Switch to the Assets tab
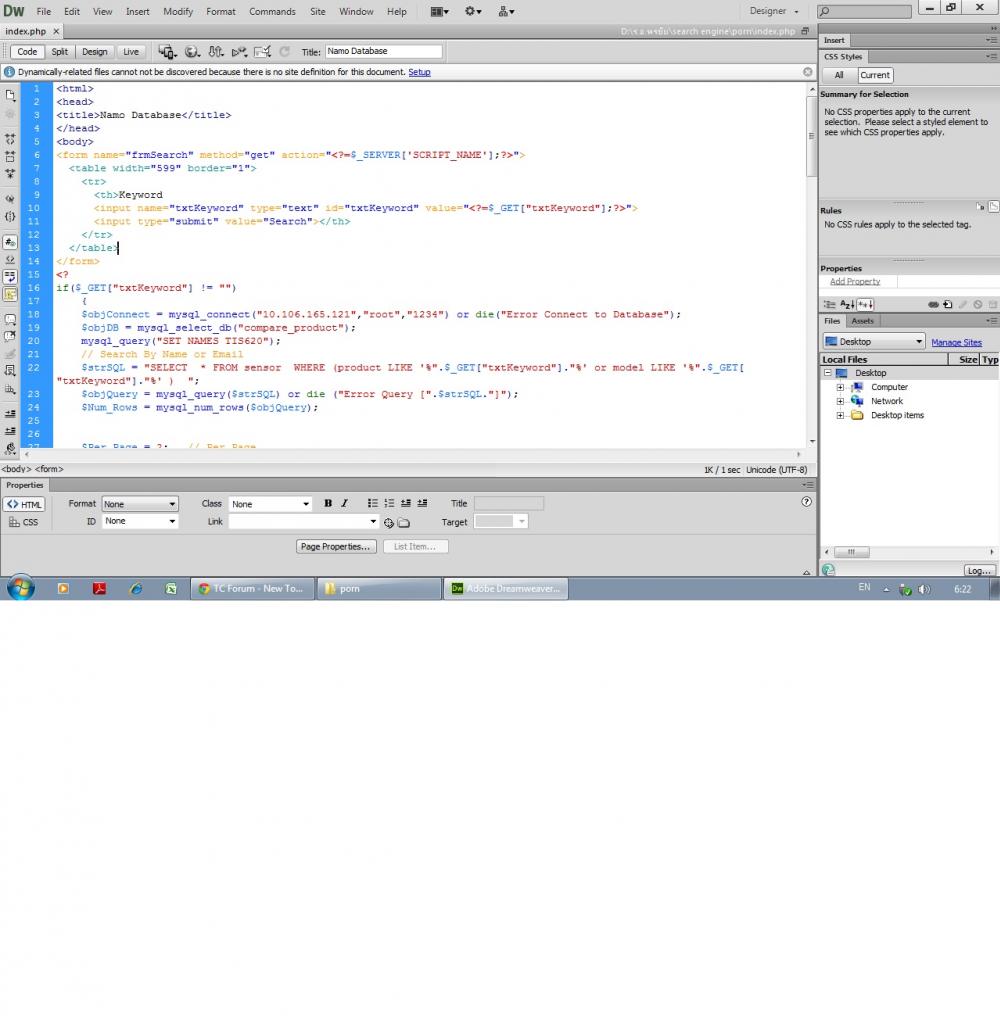The height and width of the screenshot is (1016, 1000). tap(862, 321)
